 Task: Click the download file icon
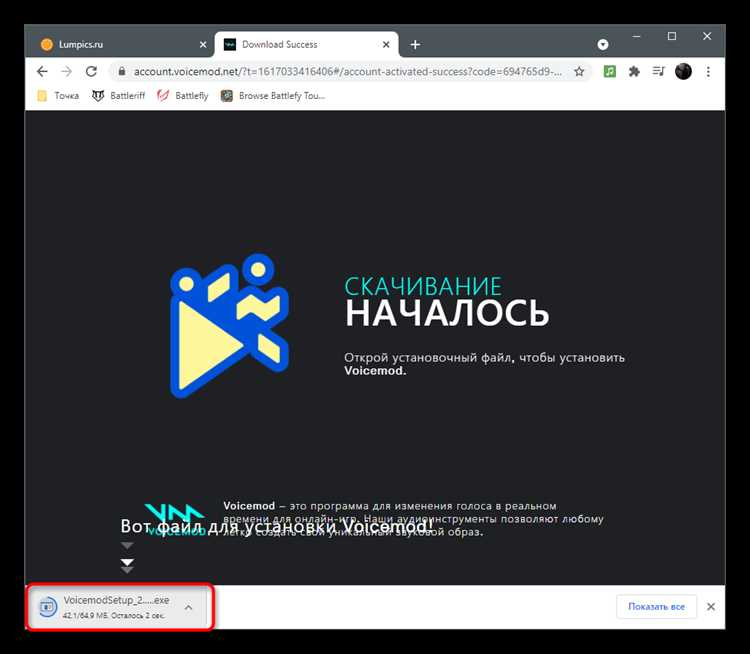coord(47,607)
